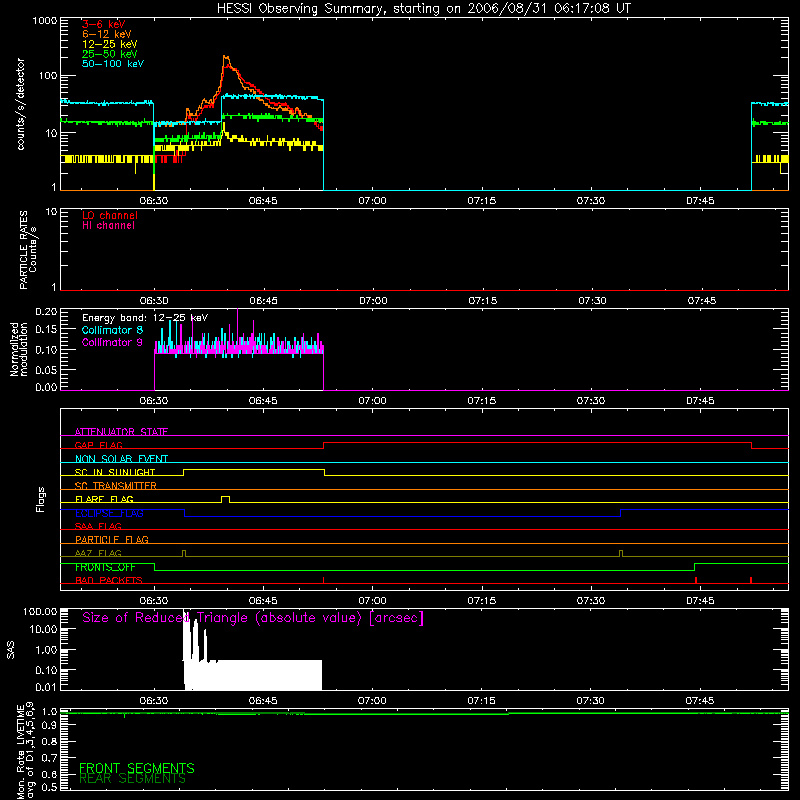The height and width of the screenshot is (800, 800).
Task: Click the 12-25 keV count-rate legend entry
Action: (x=109, y=44)
